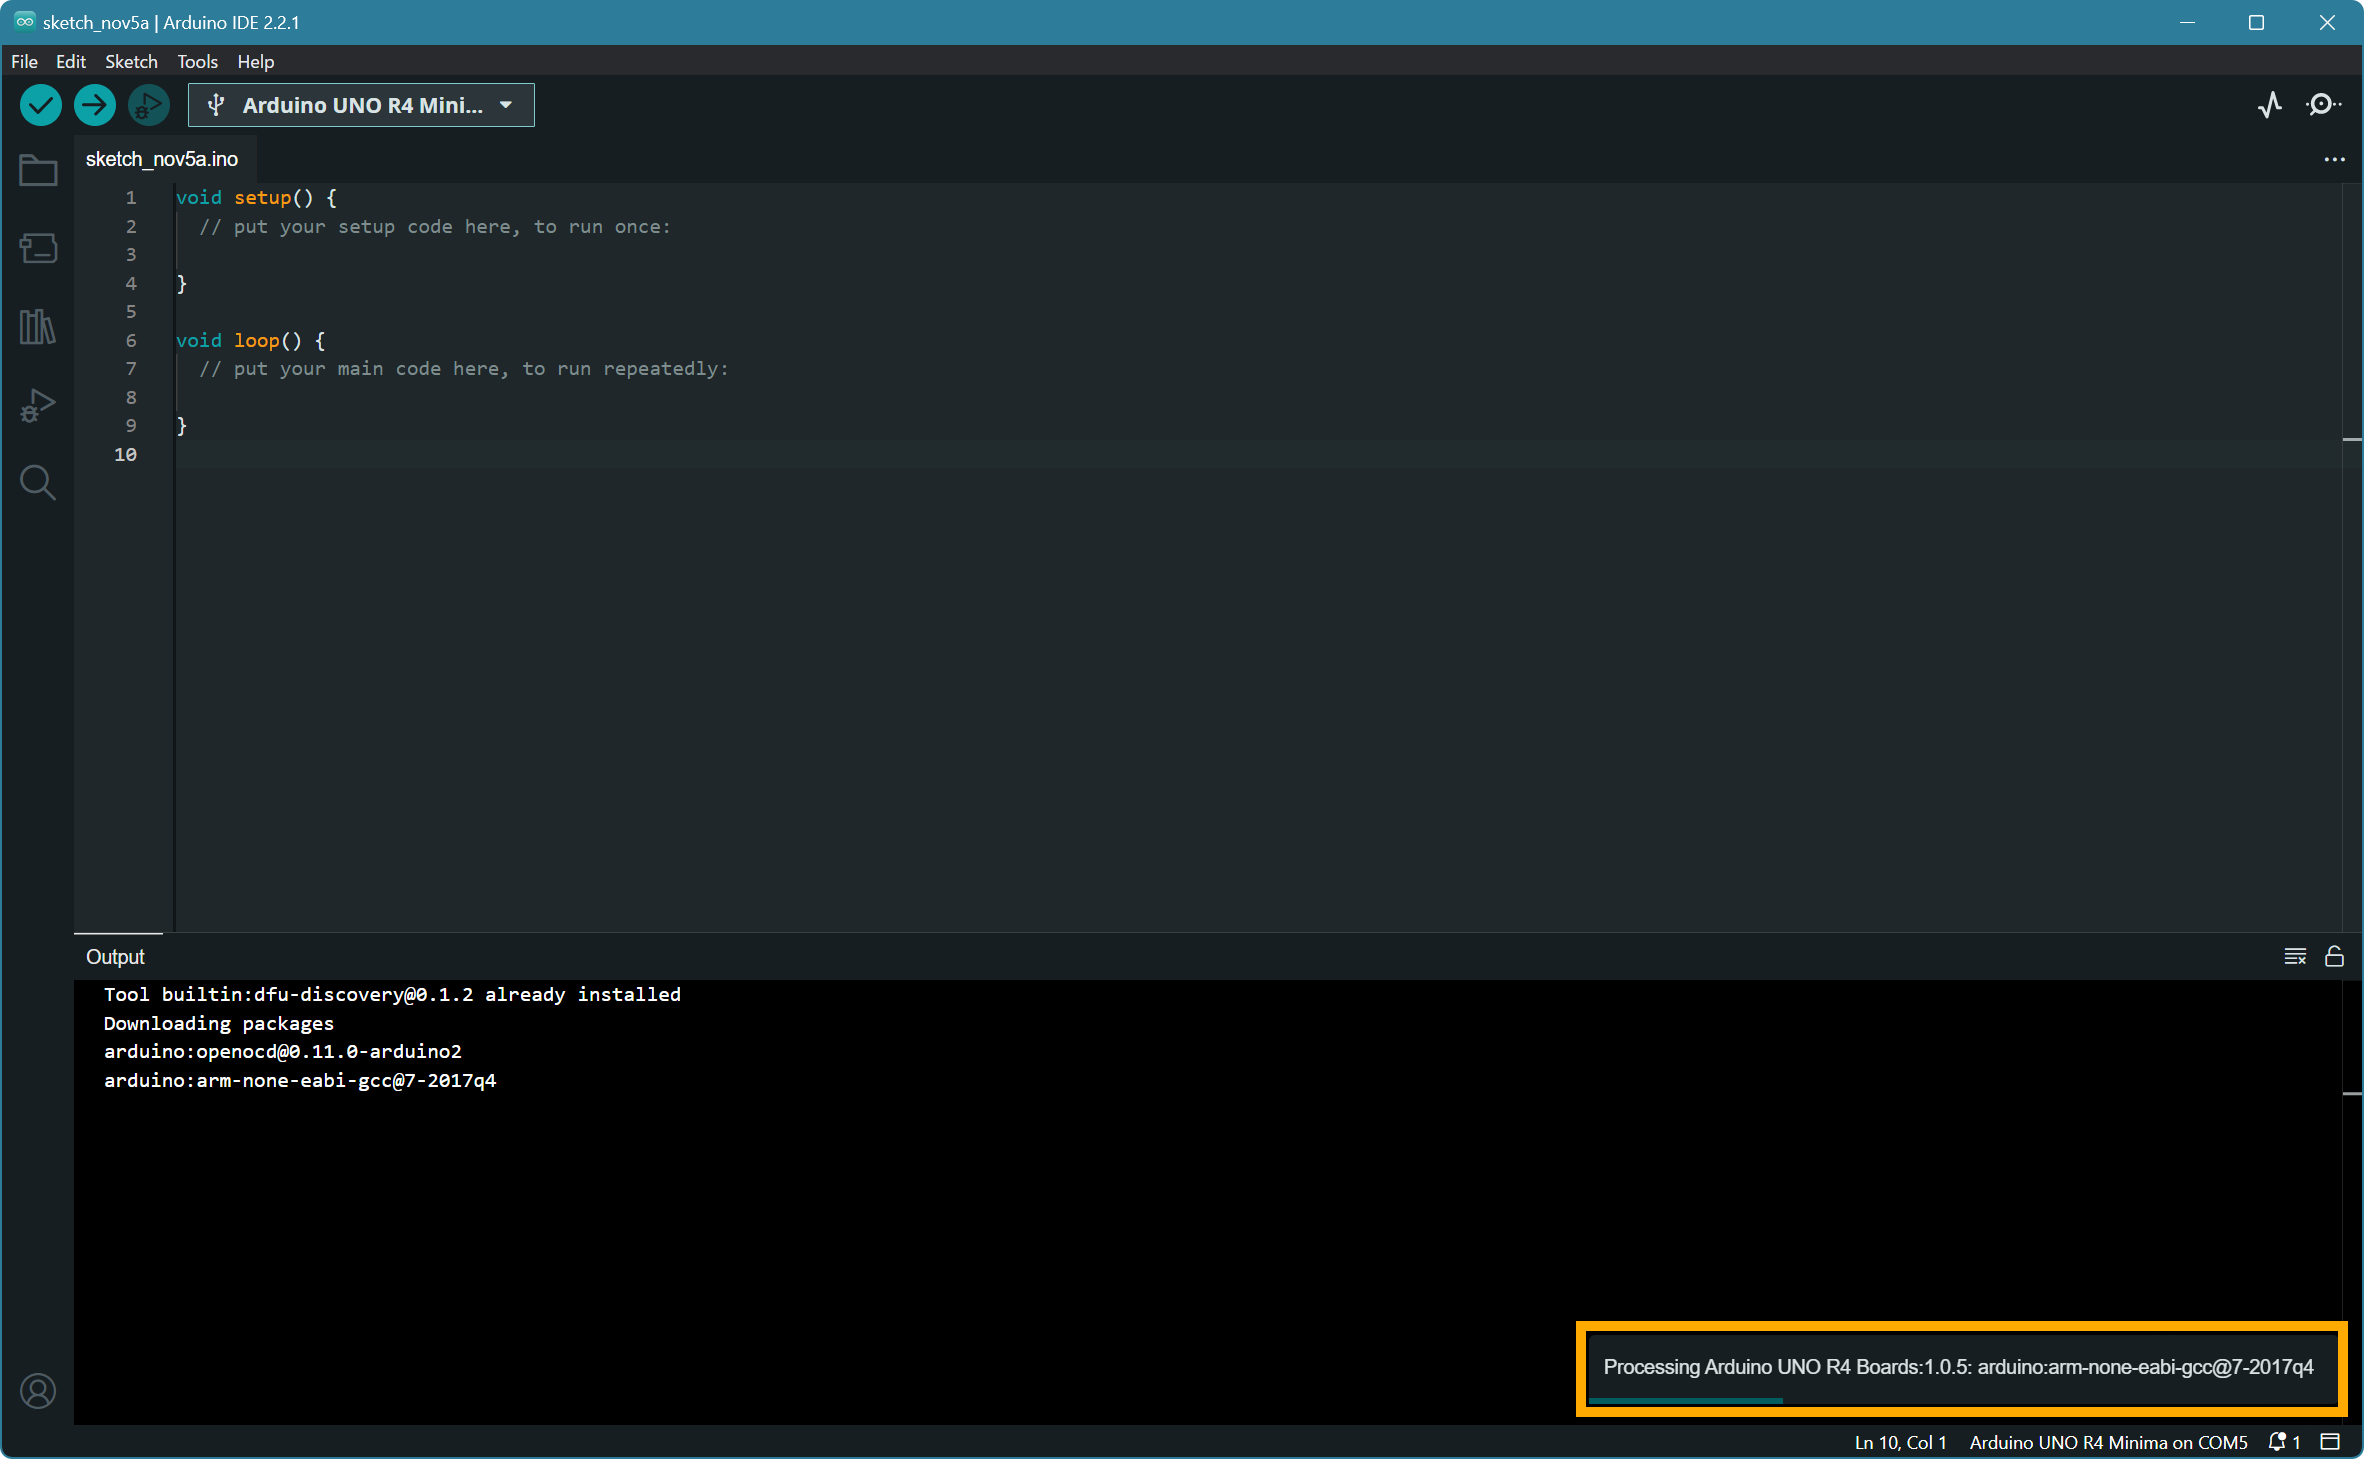2364x1459 pixels.
Task: Click the 'put your main code here' comment
Action: [464, 369]
